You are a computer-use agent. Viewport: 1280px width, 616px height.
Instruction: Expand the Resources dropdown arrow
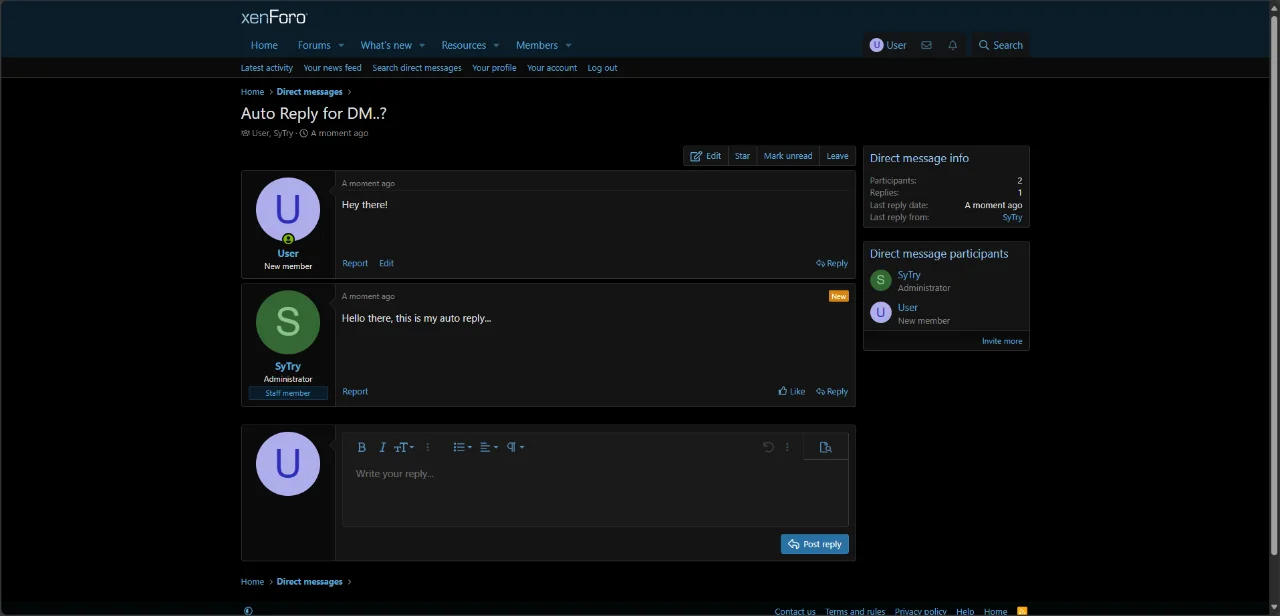[x=496, y=45]
